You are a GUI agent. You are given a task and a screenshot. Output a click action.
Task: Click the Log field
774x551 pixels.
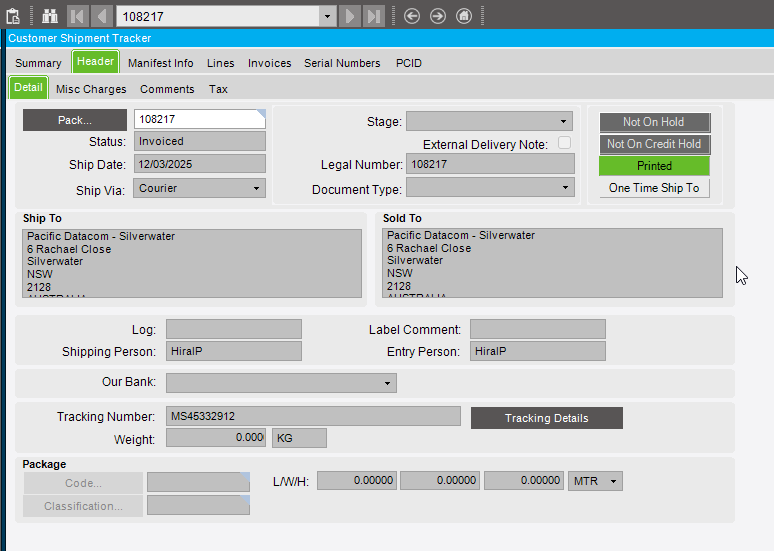(x=234, y=329)
